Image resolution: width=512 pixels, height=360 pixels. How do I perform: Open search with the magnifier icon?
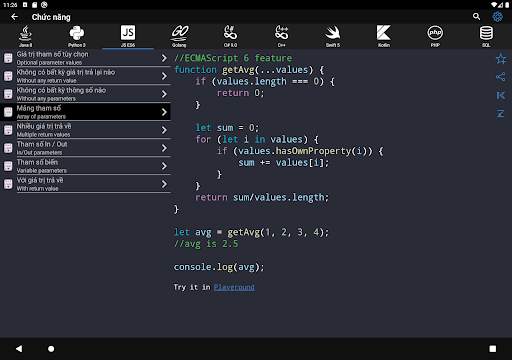click(x=476, y=16)
